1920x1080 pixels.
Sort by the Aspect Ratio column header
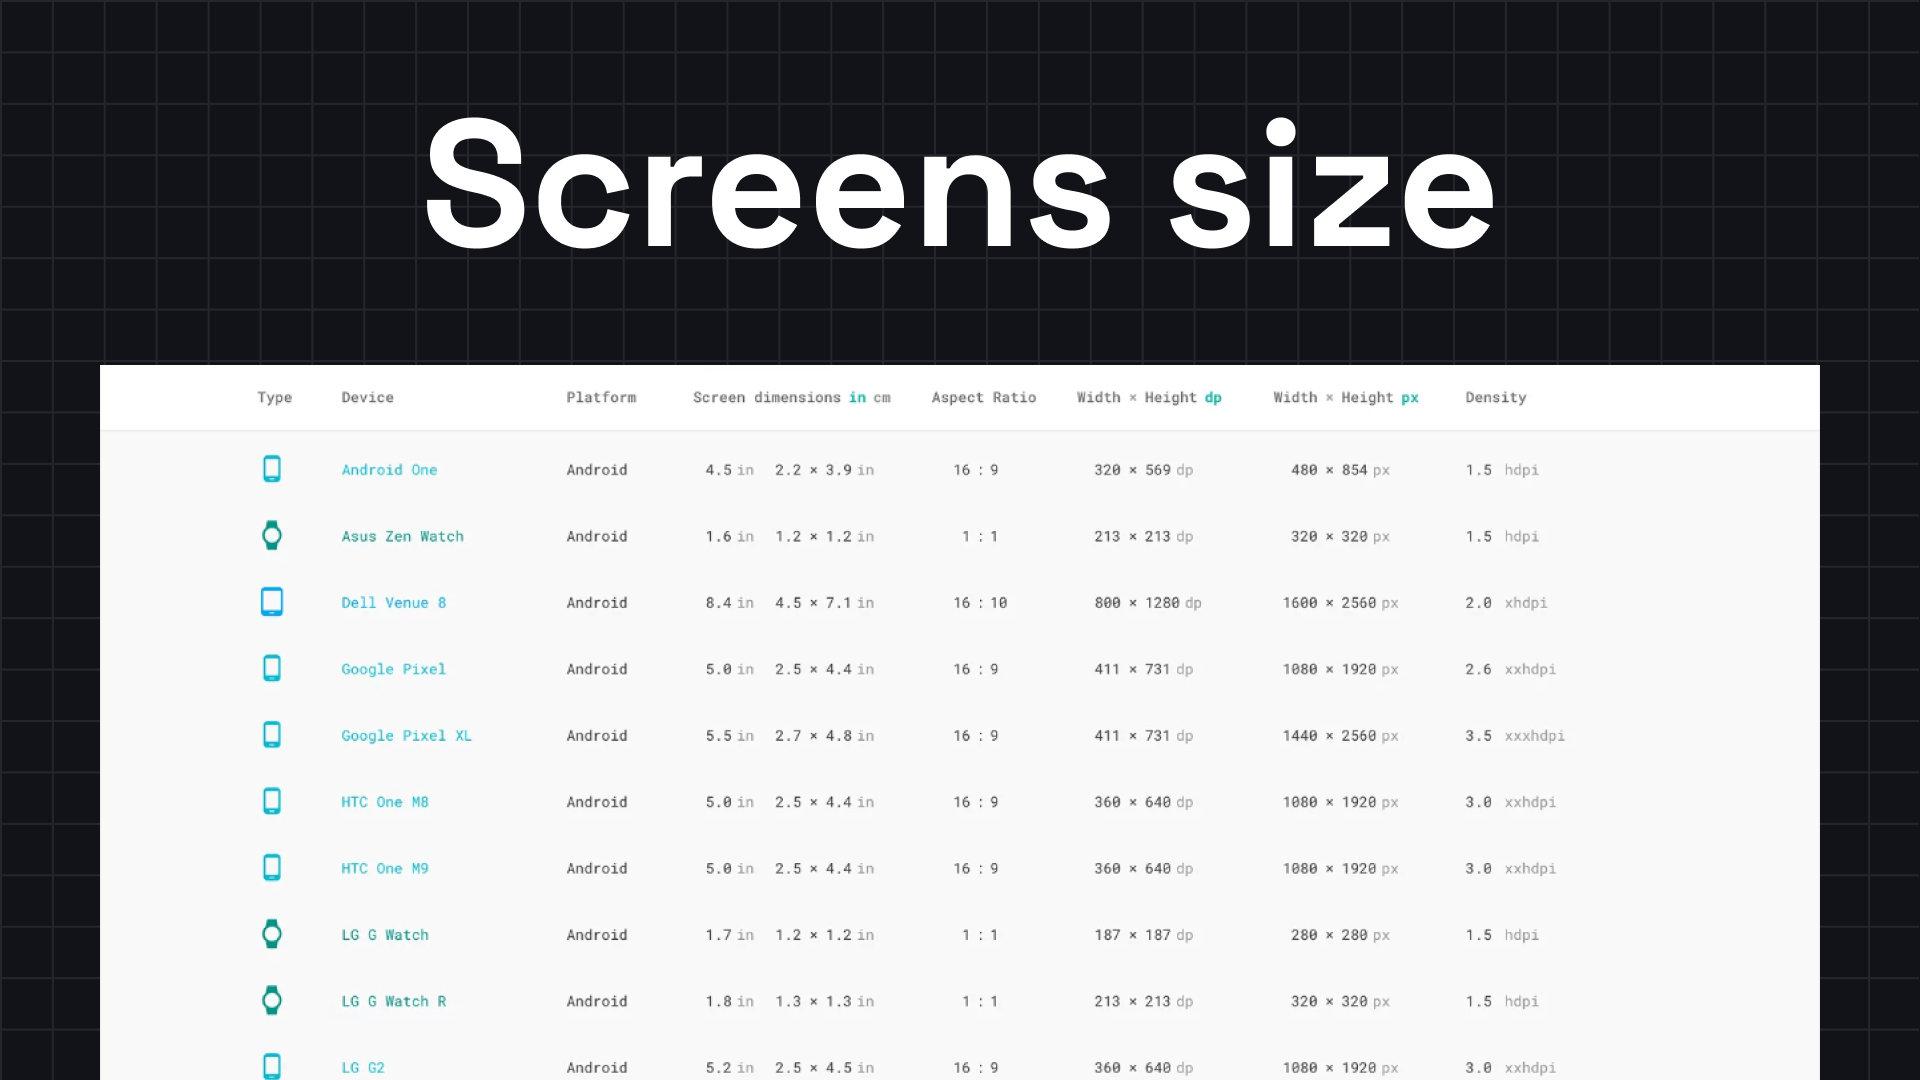coord(983,398)
